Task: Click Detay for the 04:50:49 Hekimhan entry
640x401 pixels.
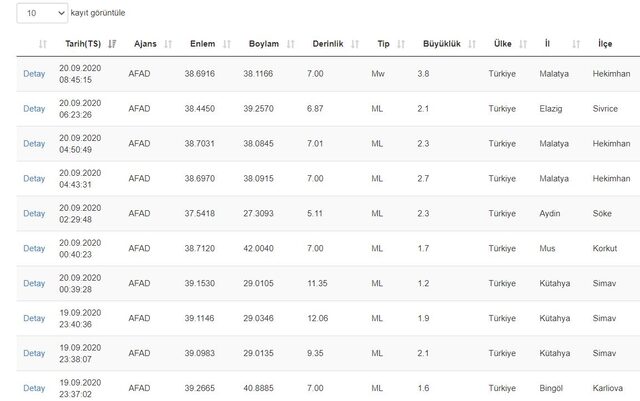Action: click(34, 144)
